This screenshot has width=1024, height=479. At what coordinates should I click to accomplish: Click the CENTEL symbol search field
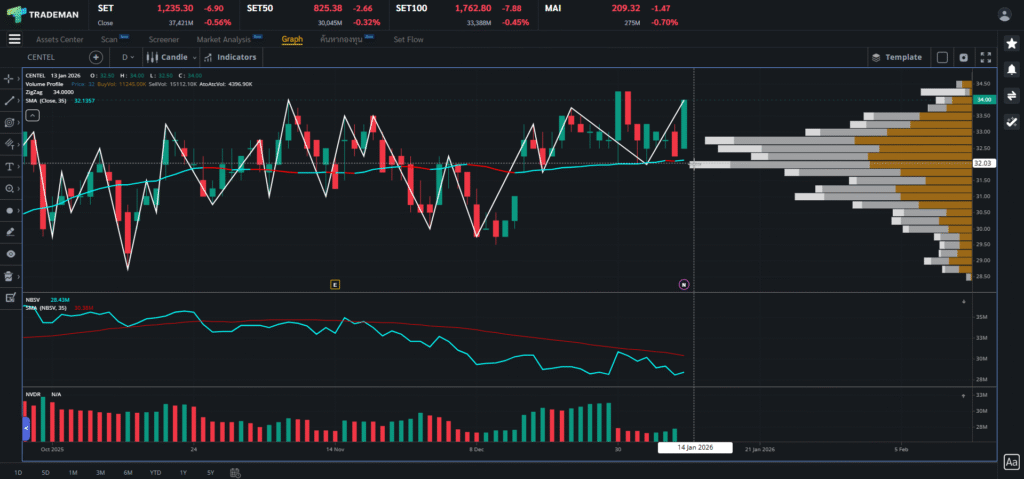(x=55, y=57)
